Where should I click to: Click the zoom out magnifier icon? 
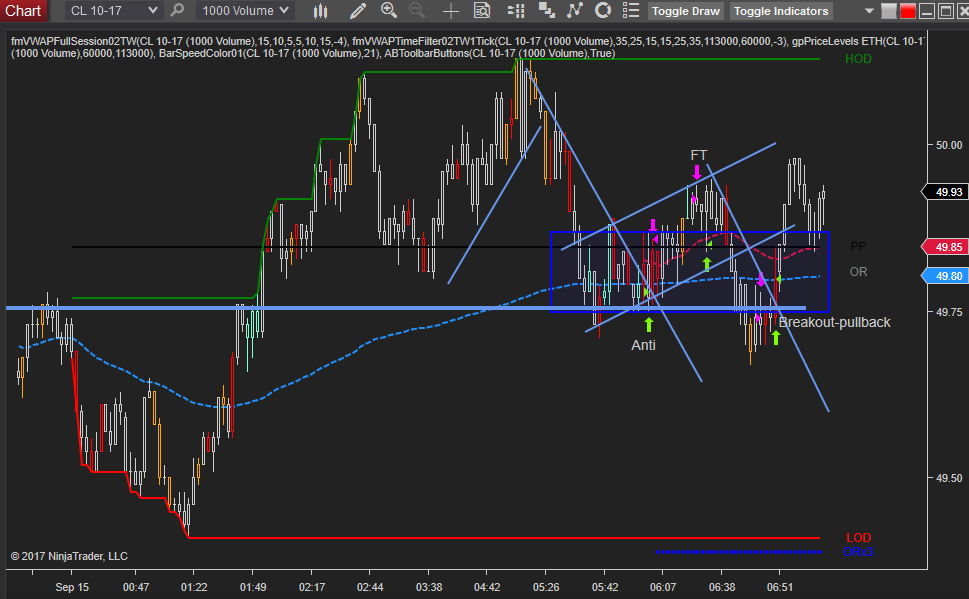(417, 11)
